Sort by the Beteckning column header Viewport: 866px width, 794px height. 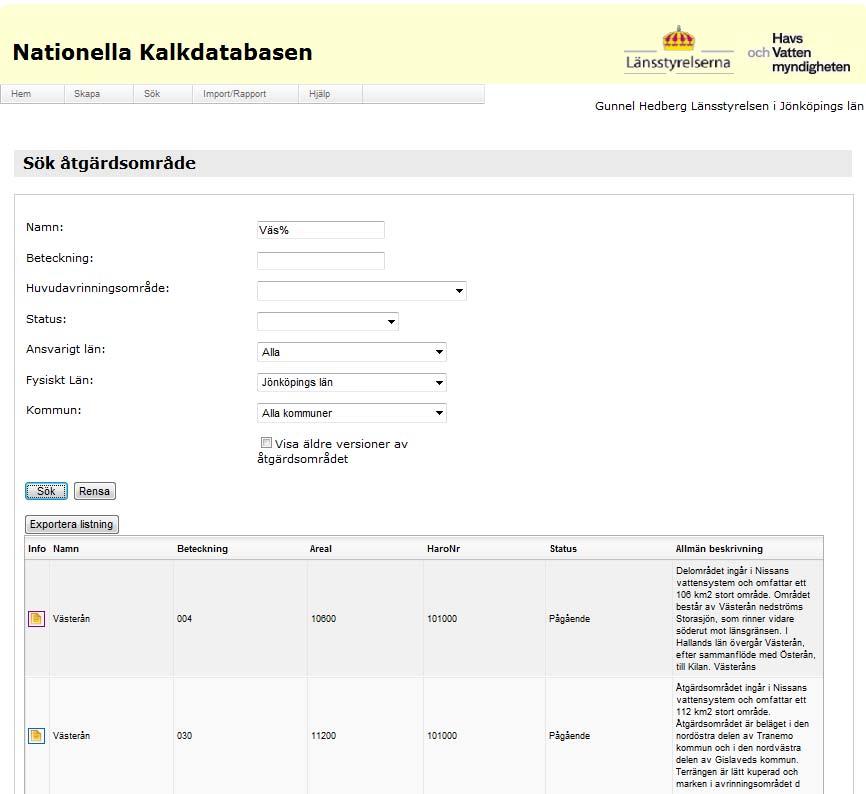point(202,549)
